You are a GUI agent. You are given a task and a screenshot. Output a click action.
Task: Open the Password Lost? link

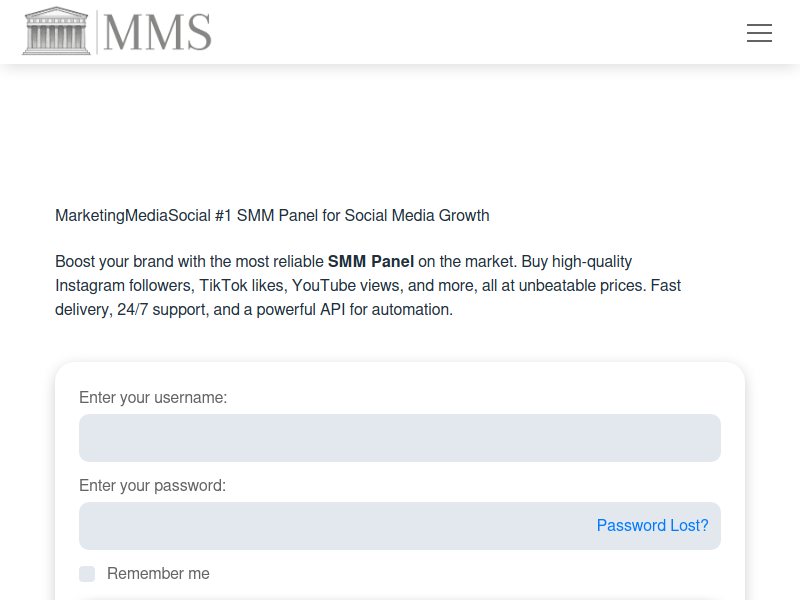[x=653, y=526]
